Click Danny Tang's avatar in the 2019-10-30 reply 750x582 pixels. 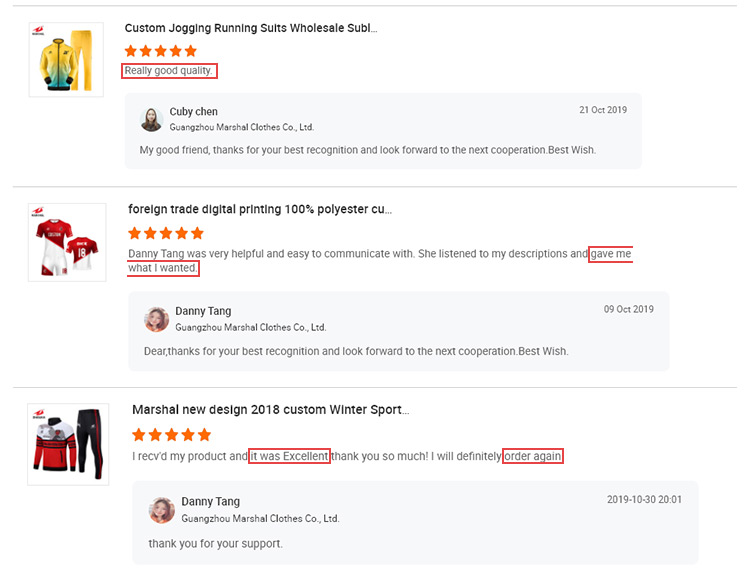point(162,510)
